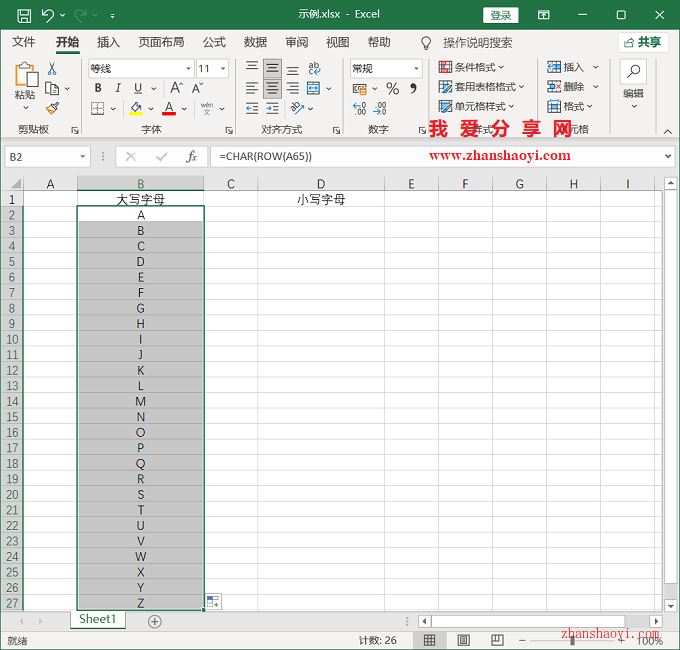This screenshot has height=650, width=680.
Task: Open 条件格式 conditional formatting menu
Action: click(x=471, y=67)
